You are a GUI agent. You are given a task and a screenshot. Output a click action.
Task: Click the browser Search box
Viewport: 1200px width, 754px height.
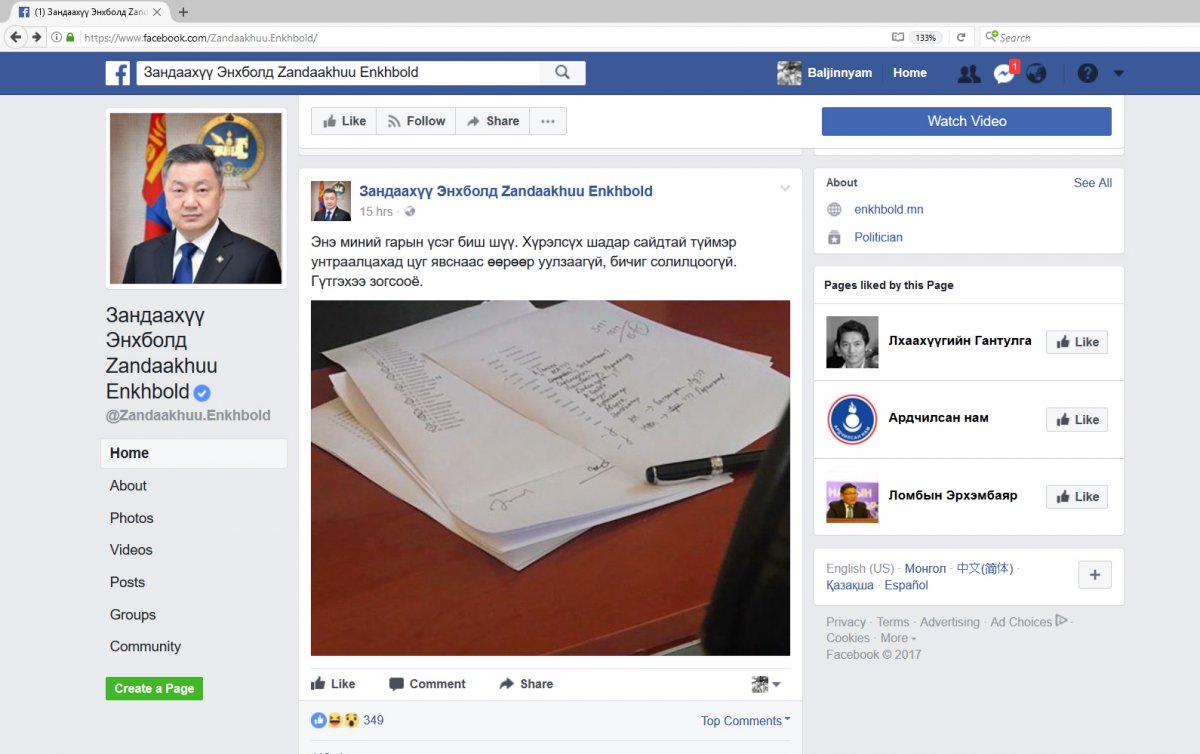[x=1088, y=37]
